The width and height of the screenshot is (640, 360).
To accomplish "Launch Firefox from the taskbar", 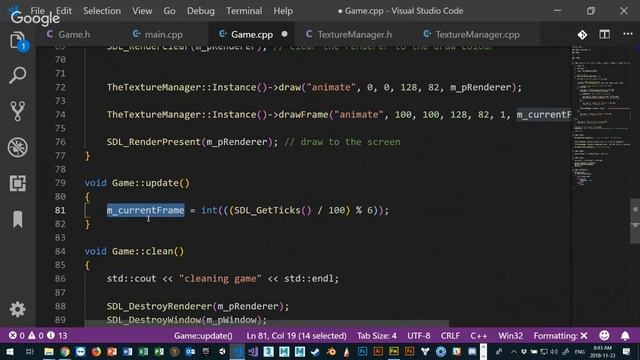I will click(96, 351).
